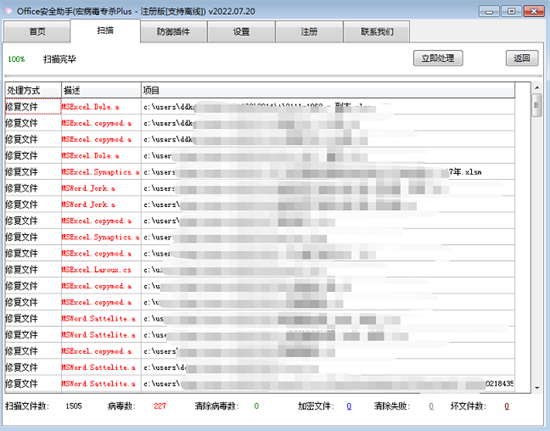Image resolution: width=550 pixels, height=431 pixels.
Task: Open the 联系我们 tab
Action: 377,32
